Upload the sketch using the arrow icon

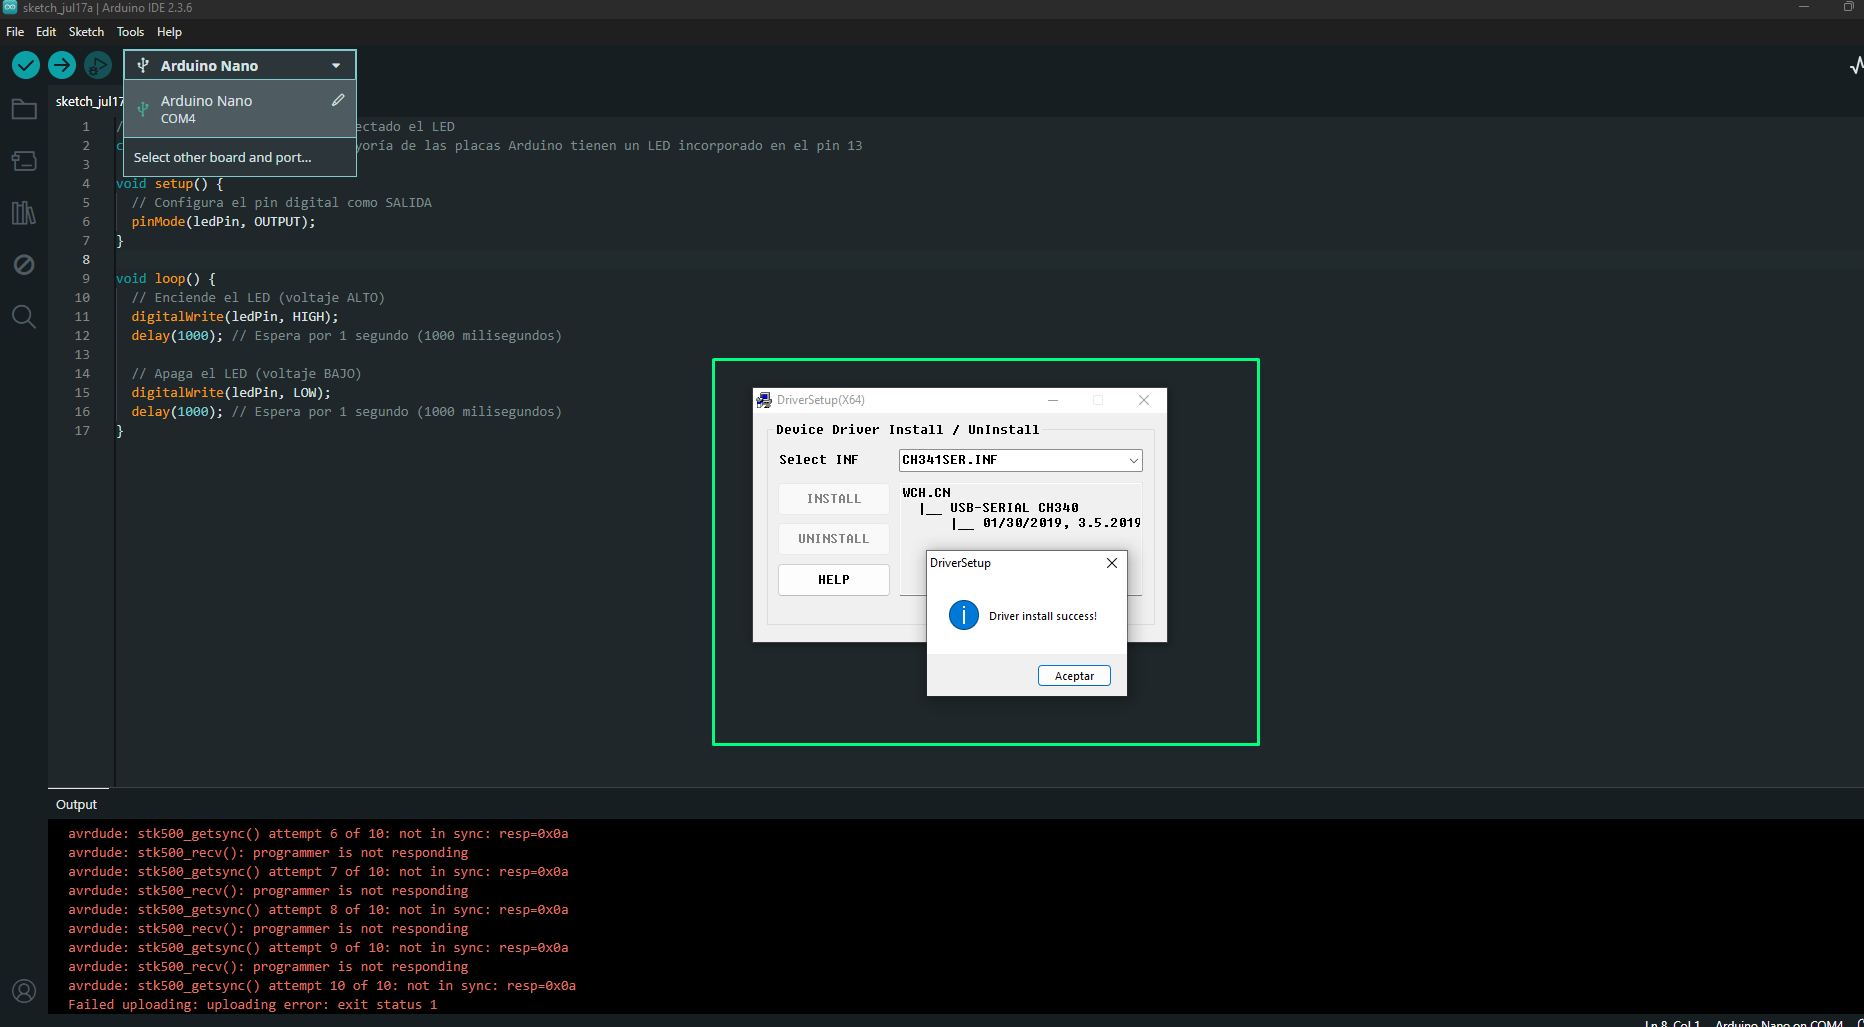pos(61,65)
